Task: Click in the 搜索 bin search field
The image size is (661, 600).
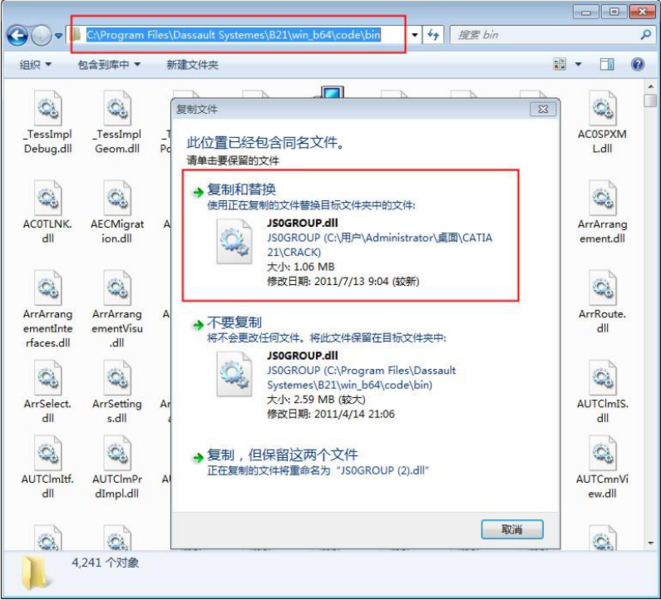Action: click(x=546, y=35)
